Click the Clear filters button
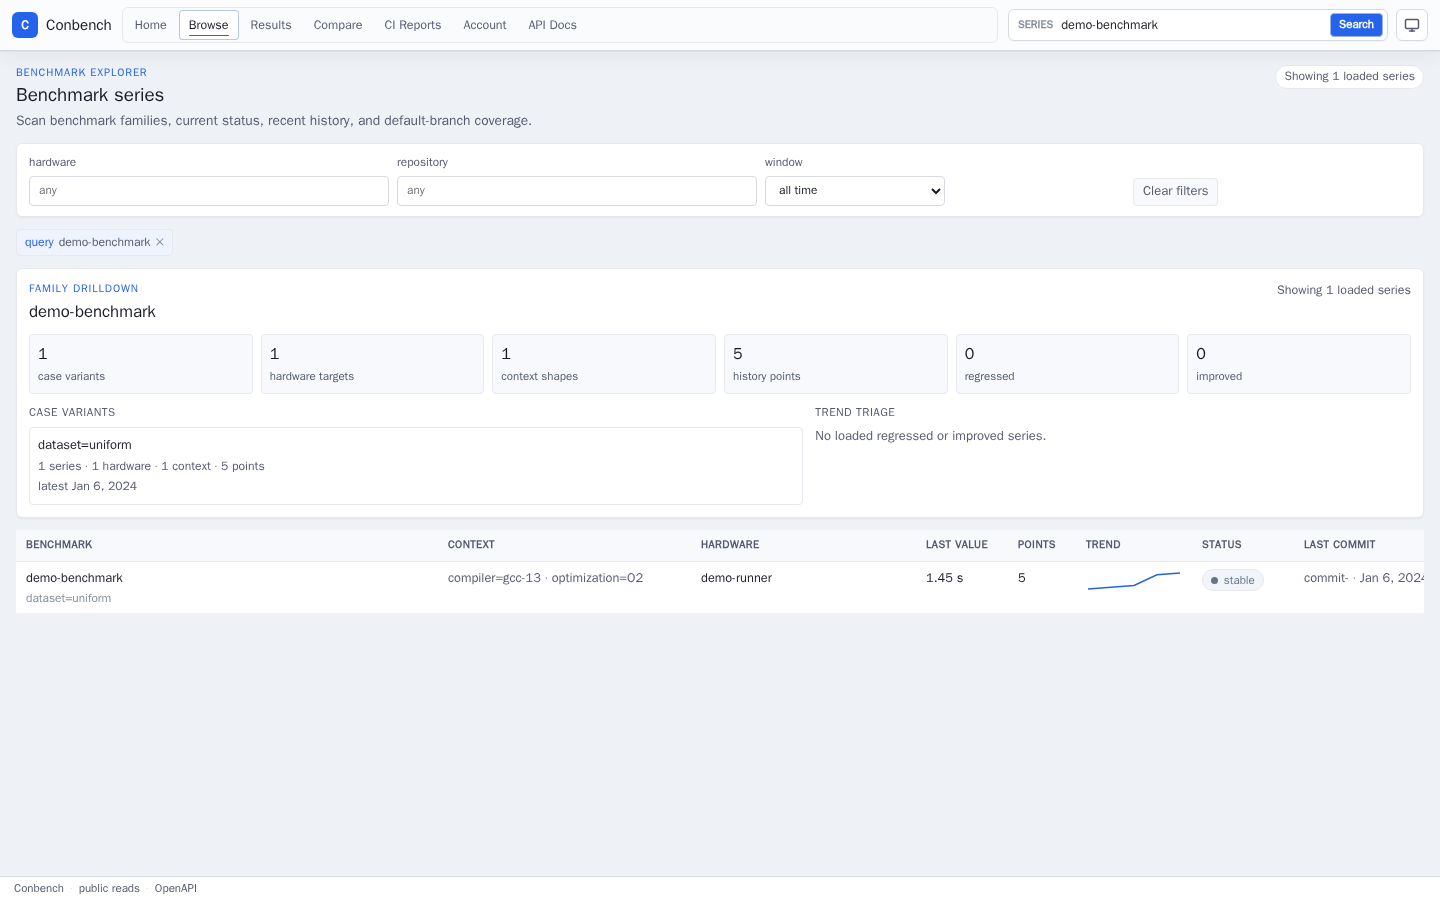The height and width of the screenshot is (900, 1440). click(1175, 191)
